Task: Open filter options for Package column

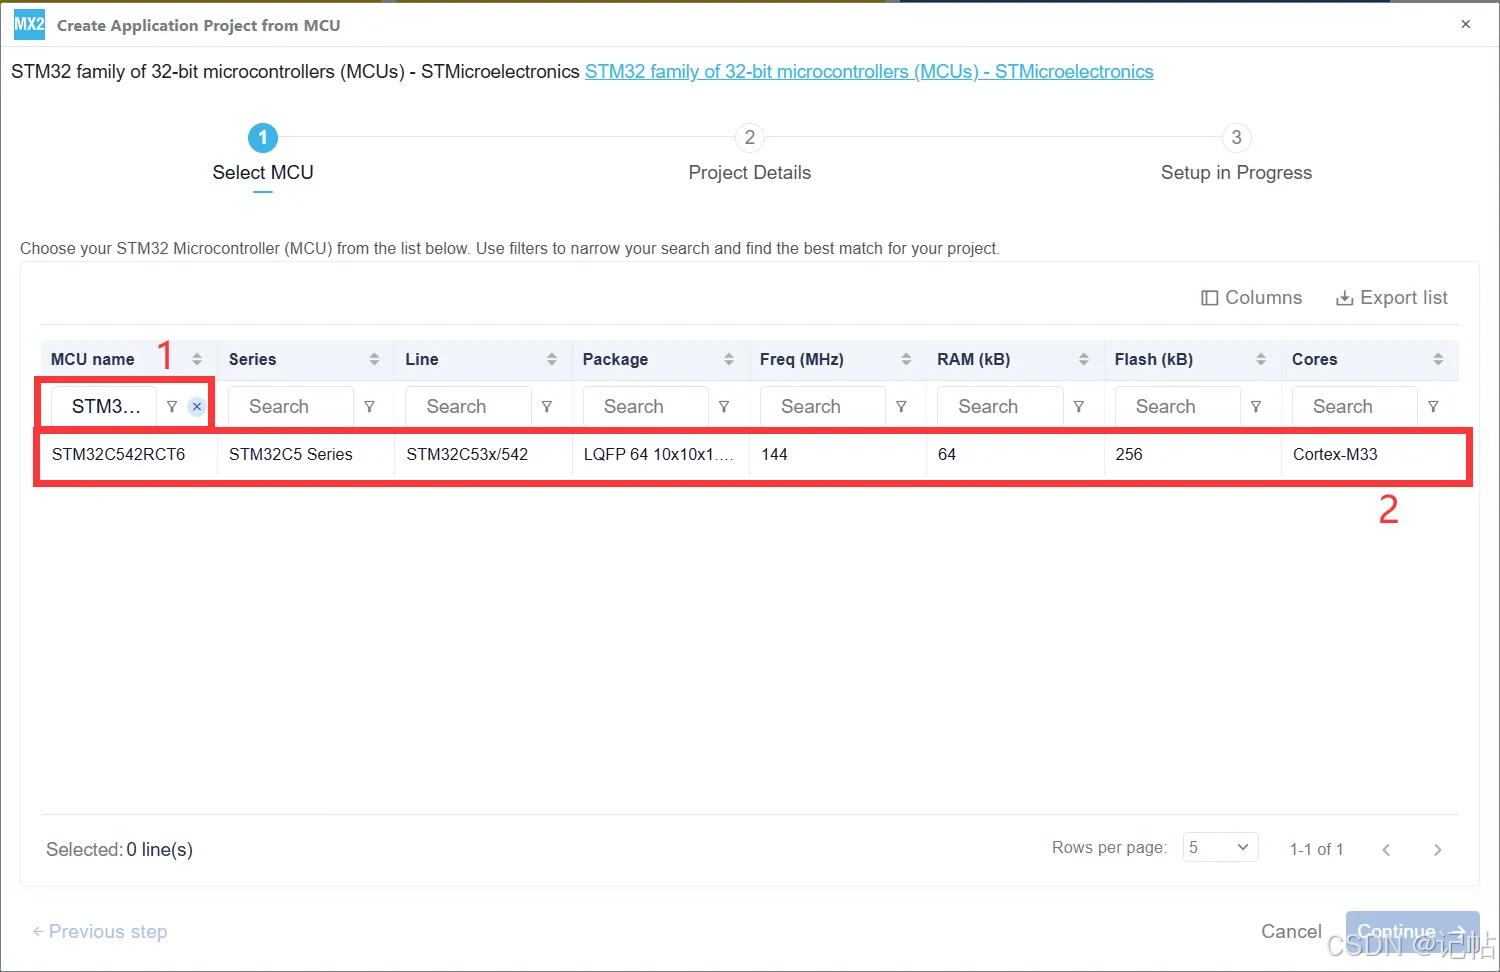Action: (x=724, y=407)
